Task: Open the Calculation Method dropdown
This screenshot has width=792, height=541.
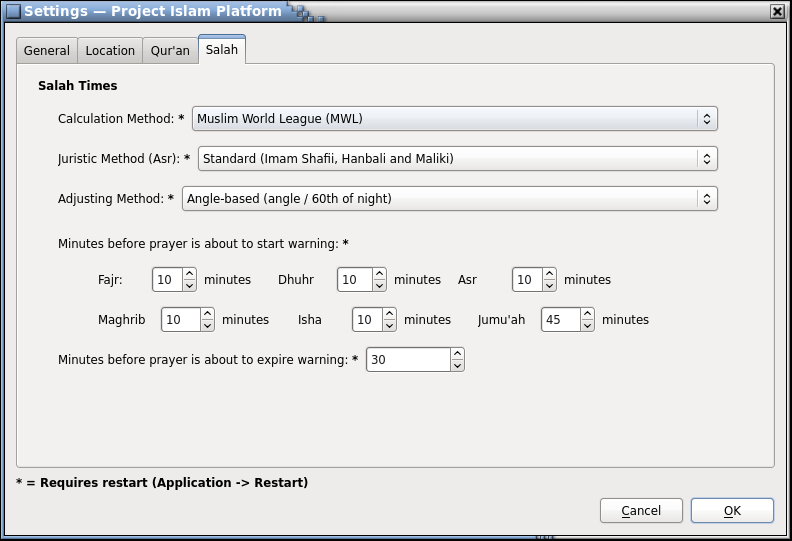Action: tap(455, 119)
